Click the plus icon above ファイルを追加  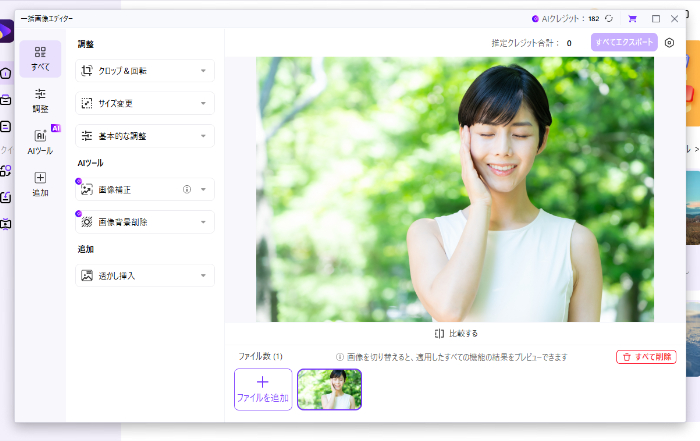pyautogui.click(x=263, y=382)
